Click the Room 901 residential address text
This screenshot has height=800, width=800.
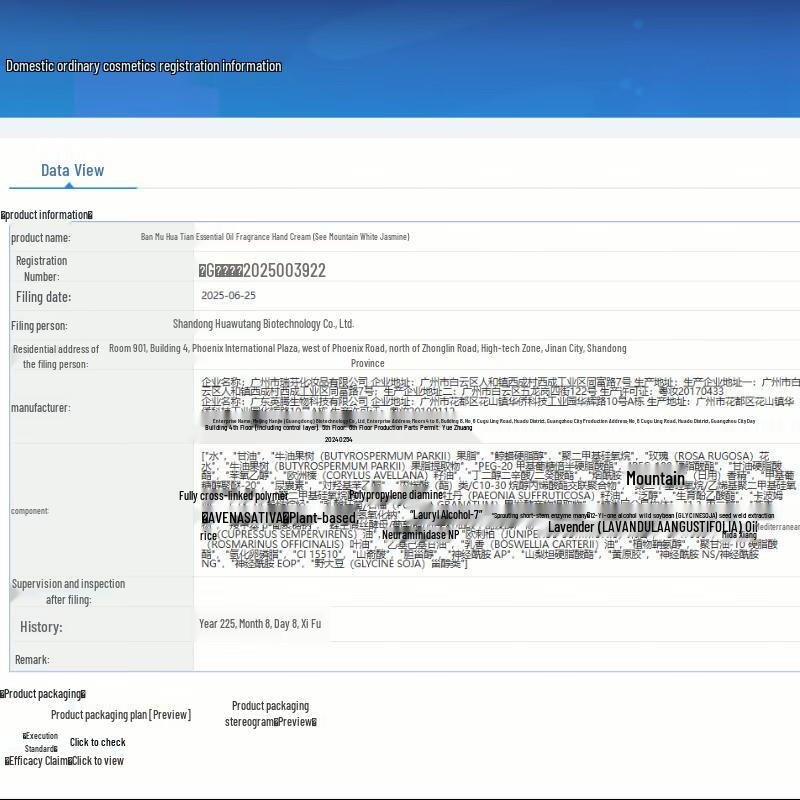click(367, 356)
